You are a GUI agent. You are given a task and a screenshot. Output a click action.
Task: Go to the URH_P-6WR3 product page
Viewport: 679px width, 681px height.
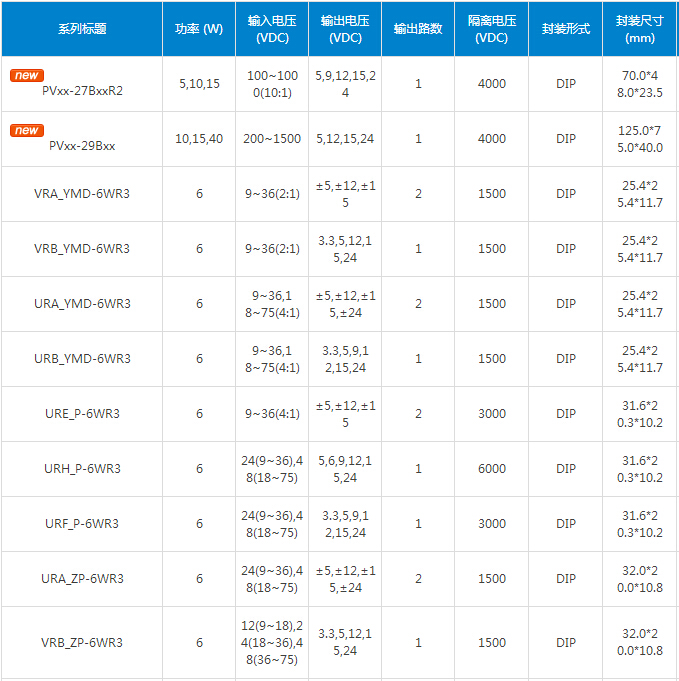coord(82,469)
